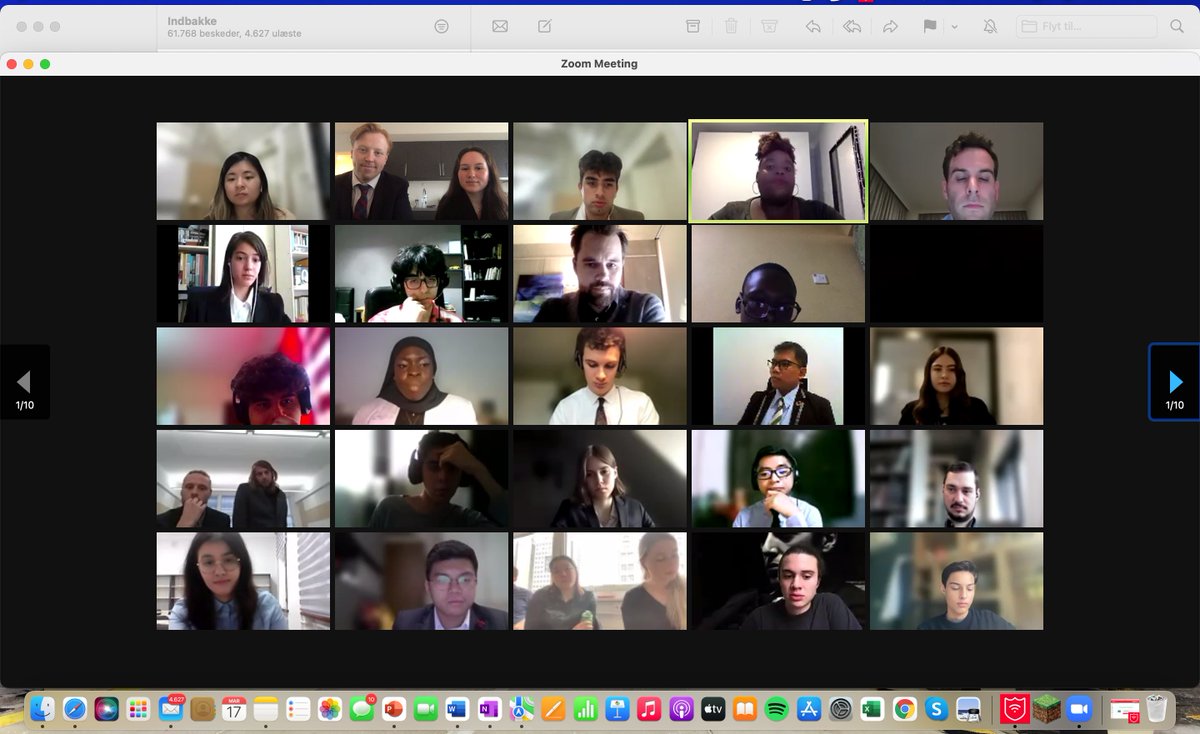Archive the selected message in Mail
Viewport: 1200px width, 734px height.
(693, 26)
